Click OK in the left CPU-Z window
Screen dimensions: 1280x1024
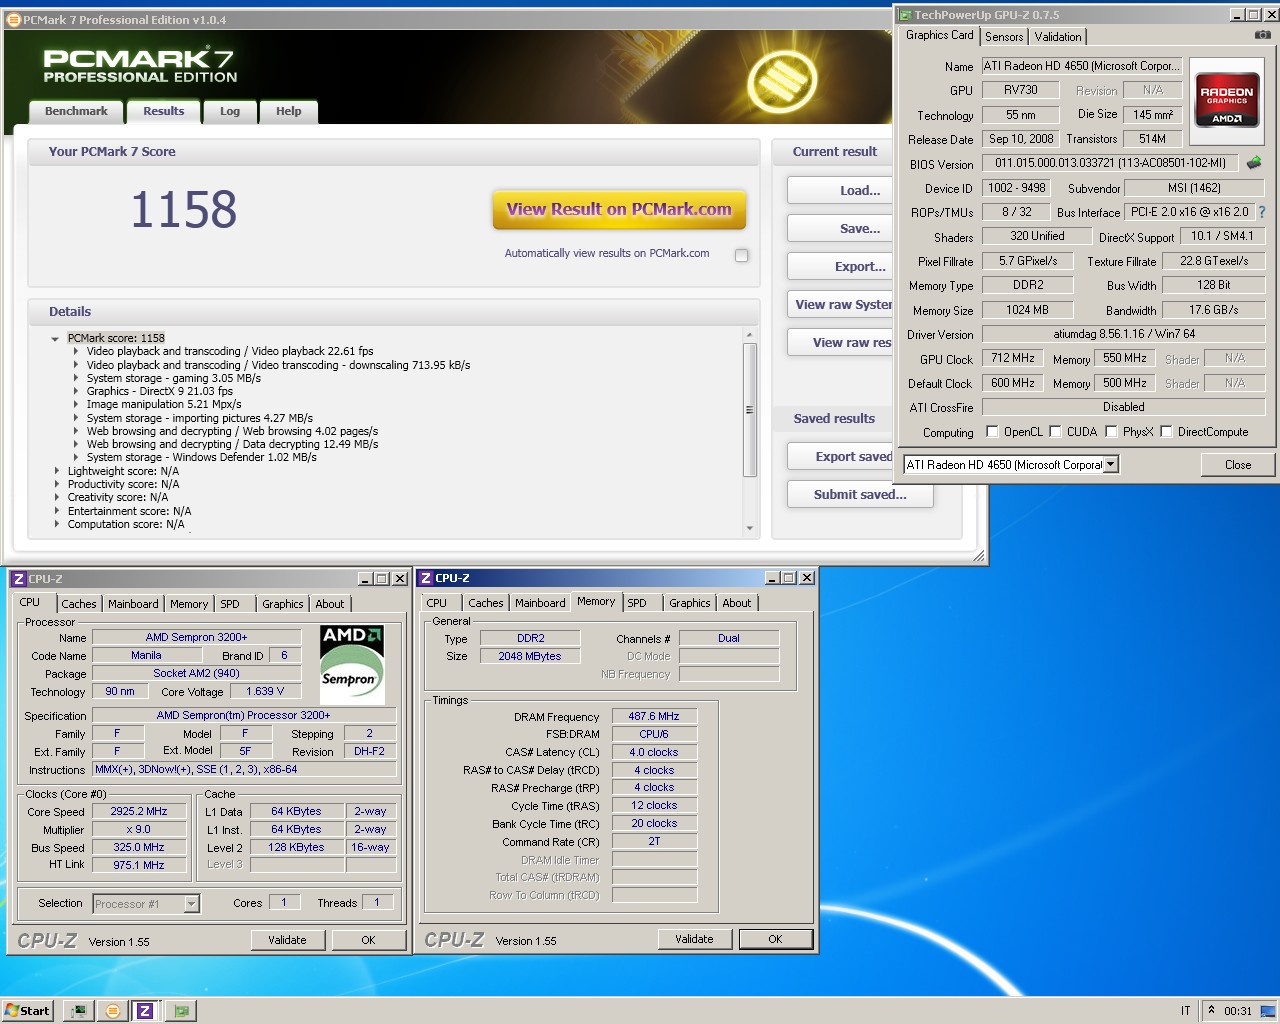tap(368, 940)
